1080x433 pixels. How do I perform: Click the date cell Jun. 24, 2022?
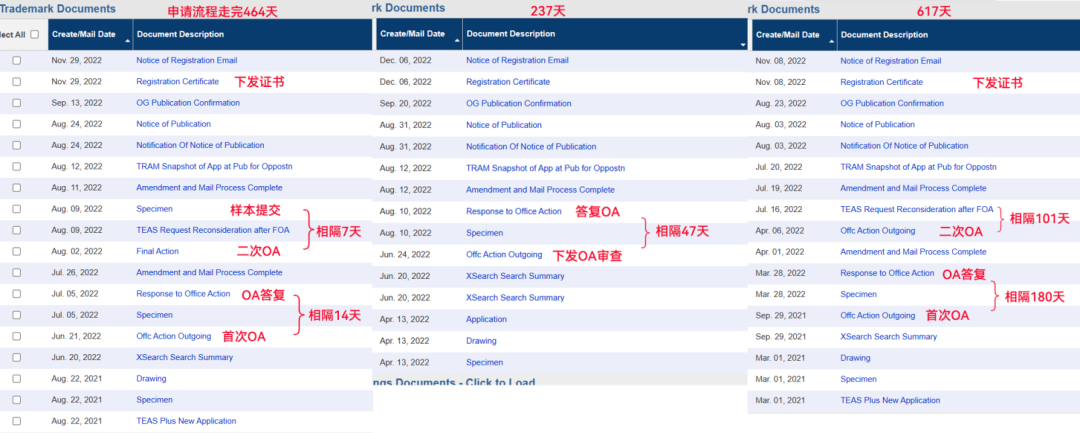(404, 255)
